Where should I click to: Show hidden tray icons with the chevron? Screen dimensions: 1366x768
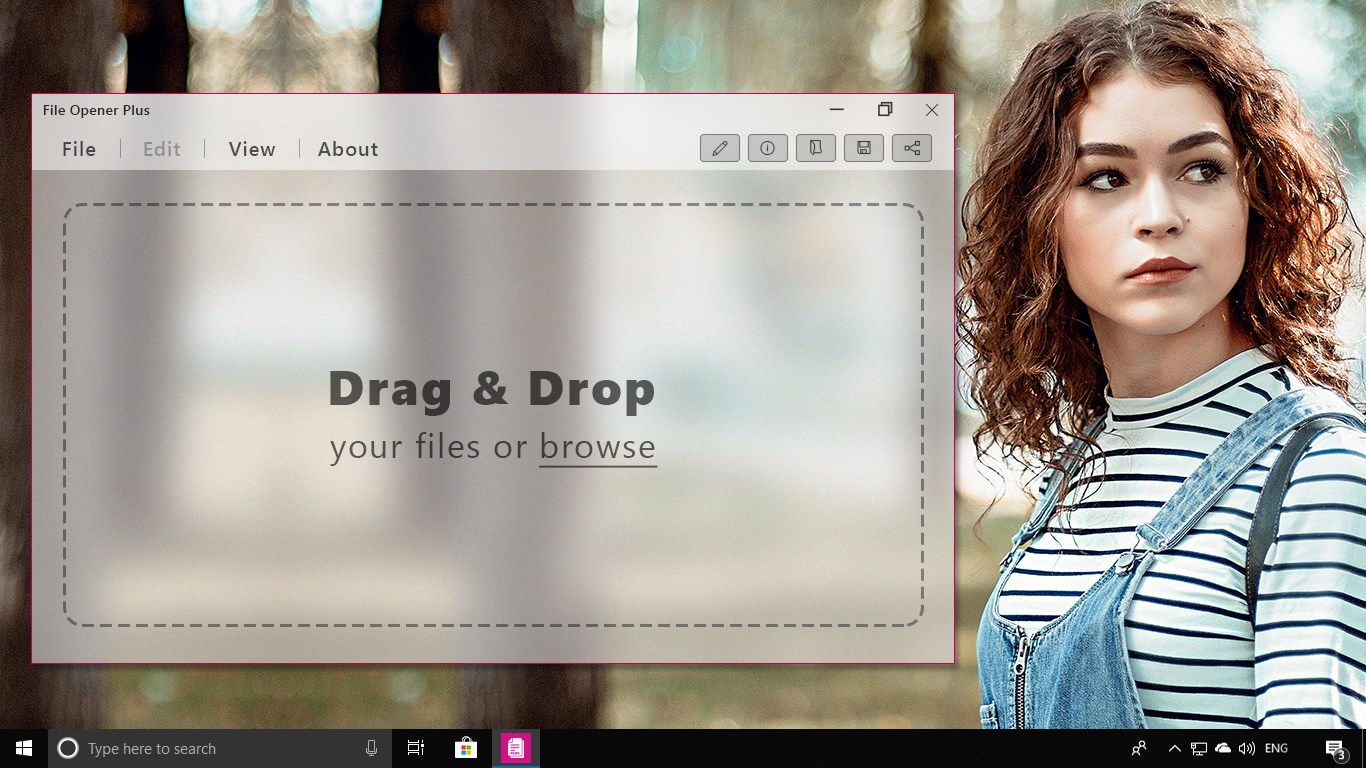tap(1175, 748)
